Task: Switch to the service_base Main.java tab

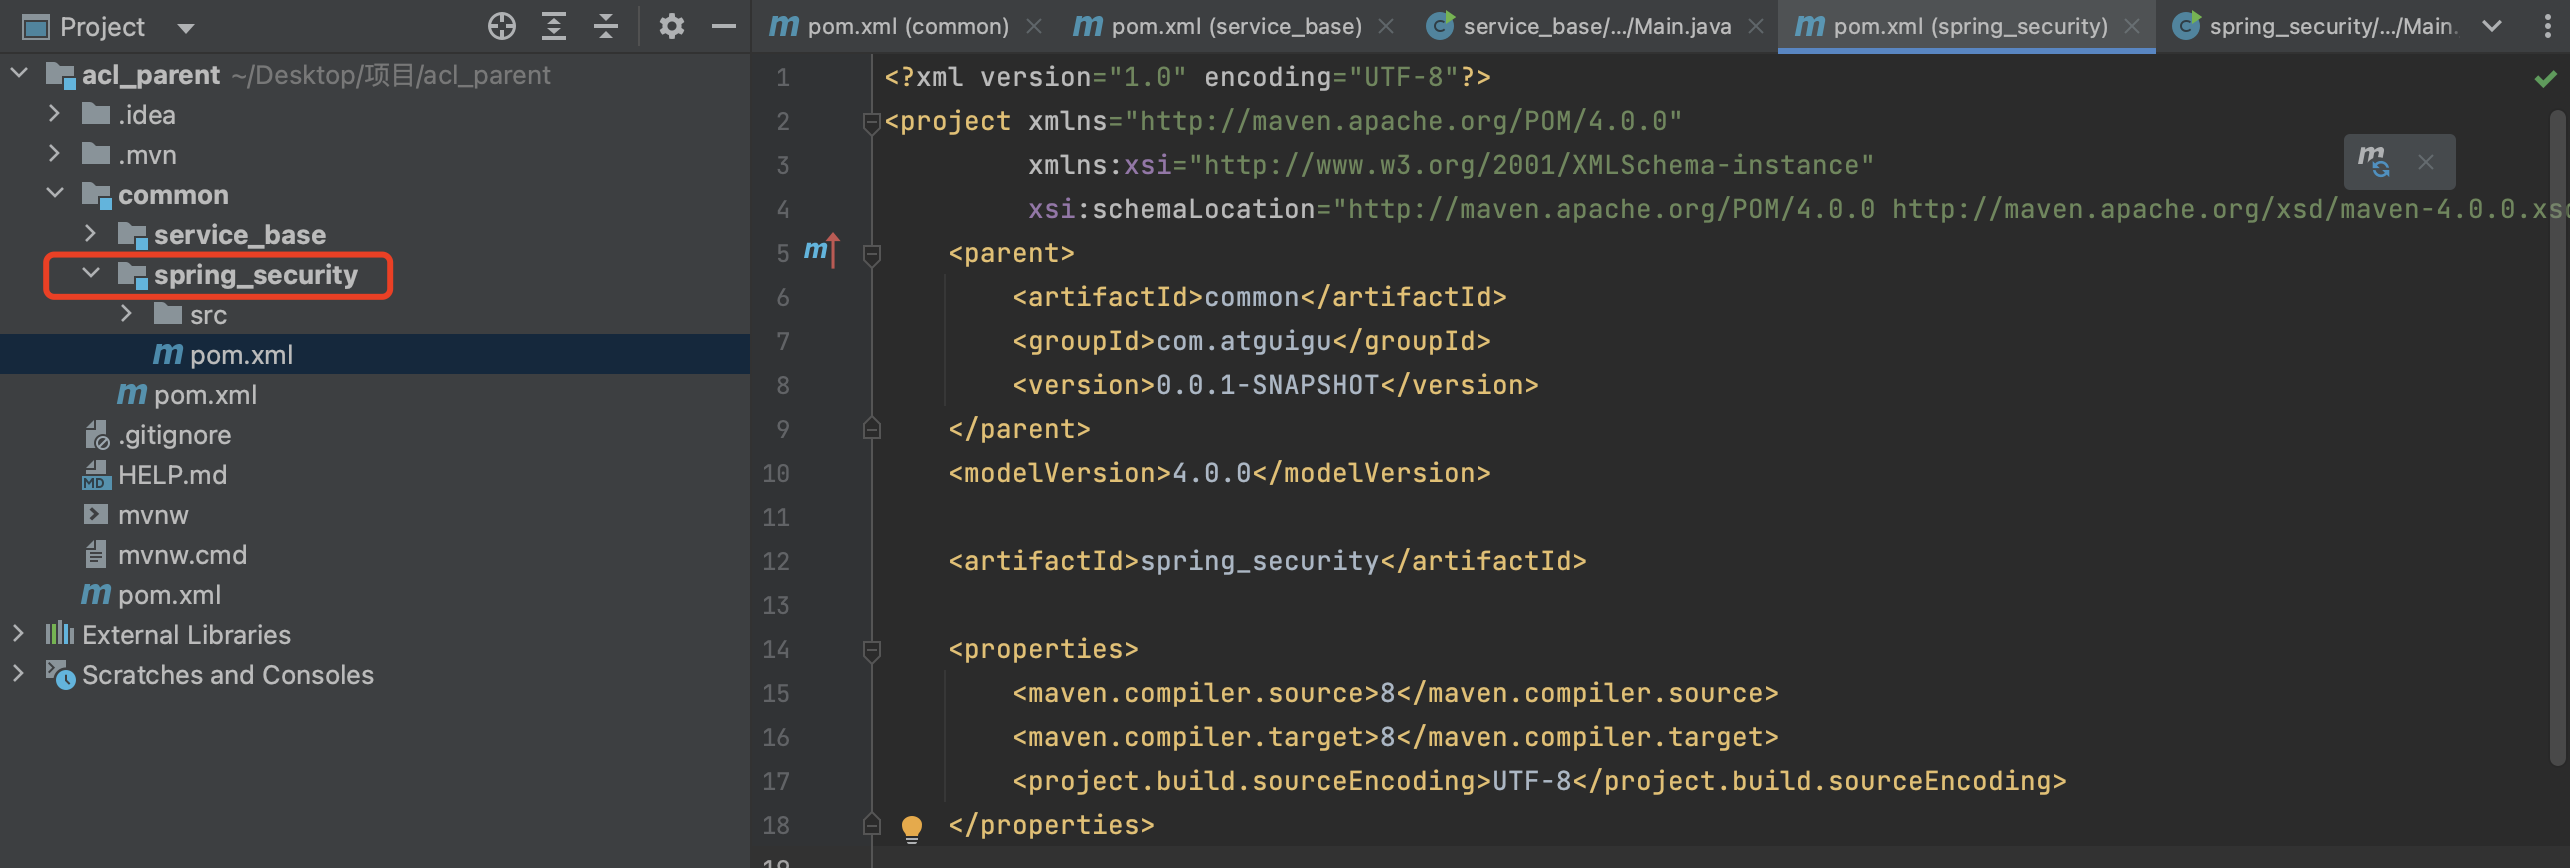Action: tap(1596, 27)
